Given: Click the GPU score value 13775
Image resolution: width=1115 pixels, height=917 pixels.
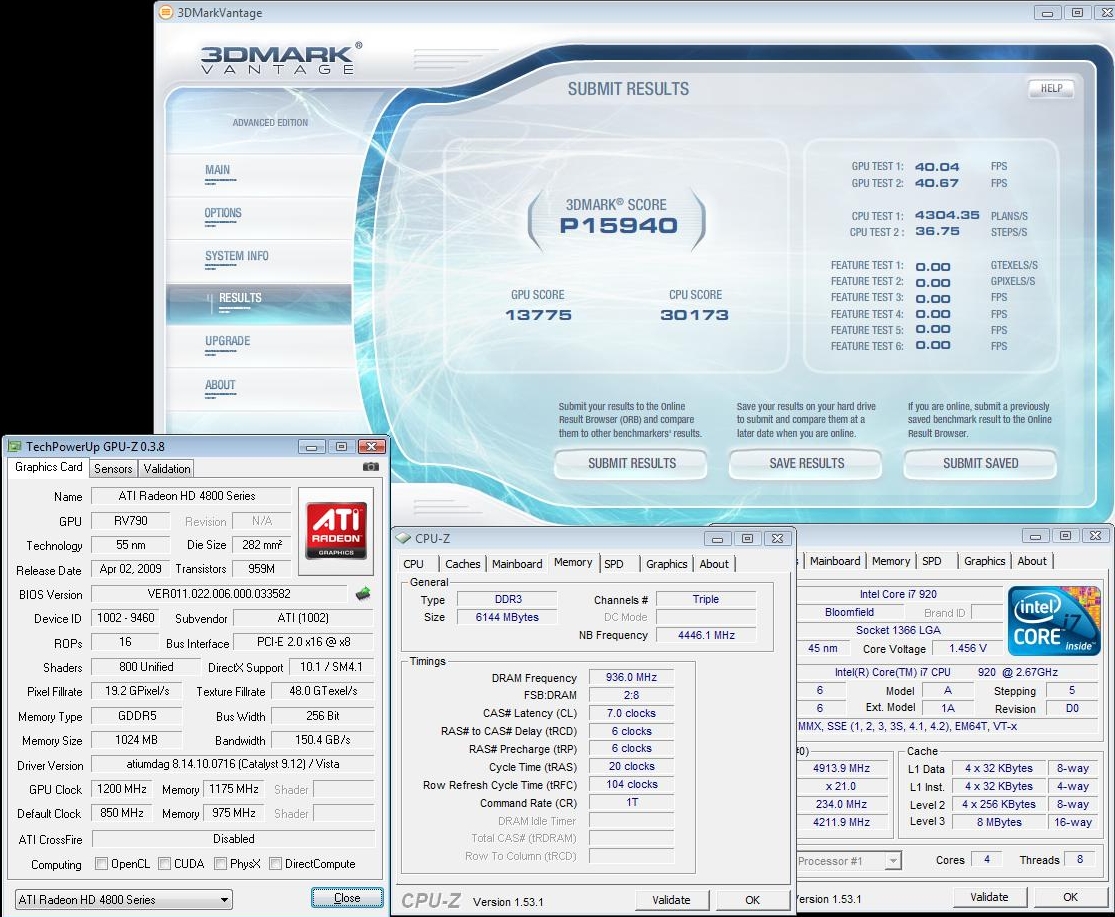Looking at the screenshot, I should coord(538,315).
